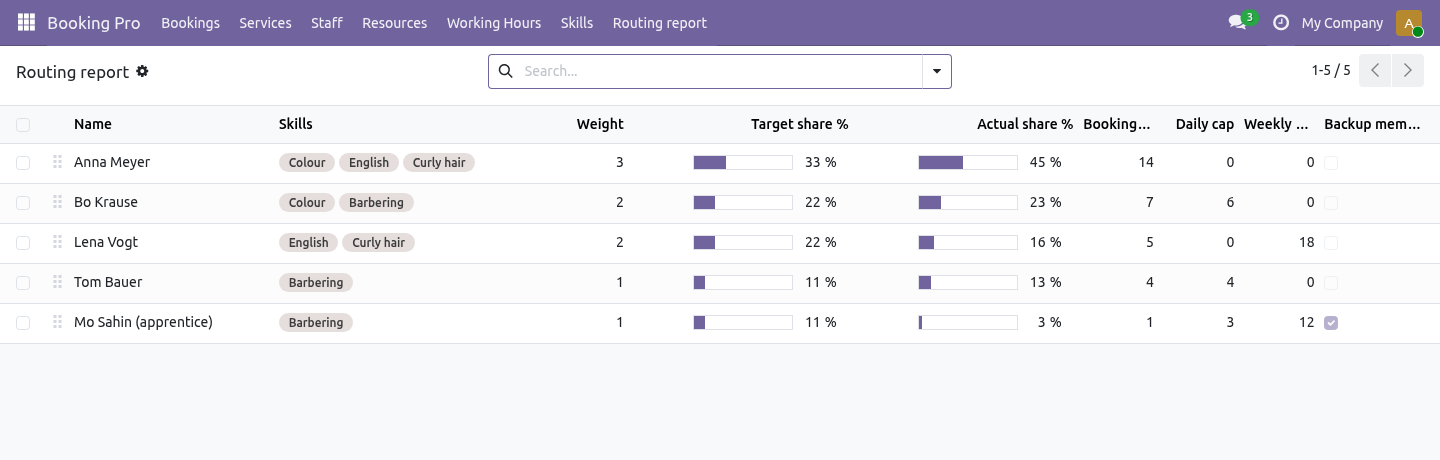Image resolution: width=1440 pixels, height=460 pixels.
Task: Click the search magnifier icon
Action: click(x=505, y=71)
